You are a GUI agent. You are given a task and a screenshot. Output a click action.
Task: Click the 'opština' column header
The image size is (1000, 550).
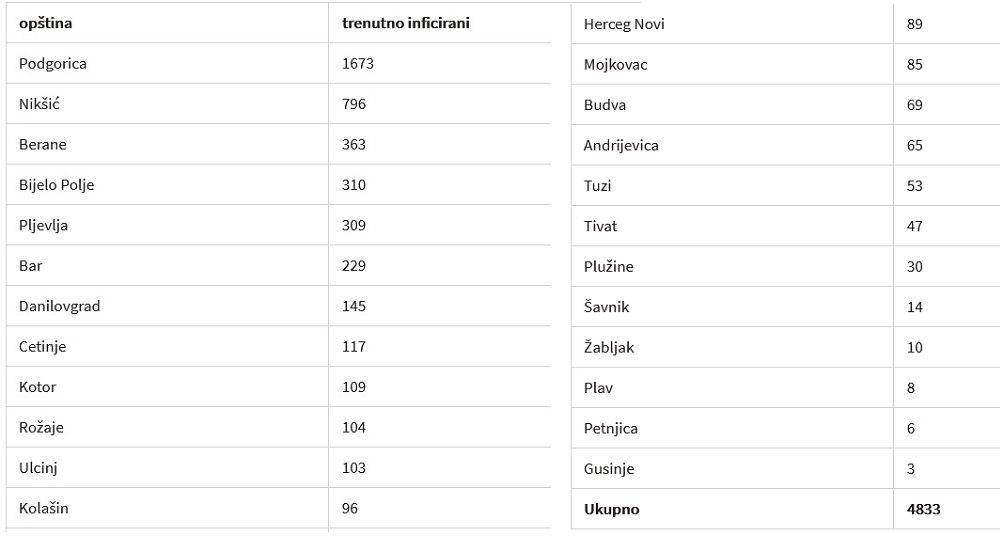[x=45, y=24]
